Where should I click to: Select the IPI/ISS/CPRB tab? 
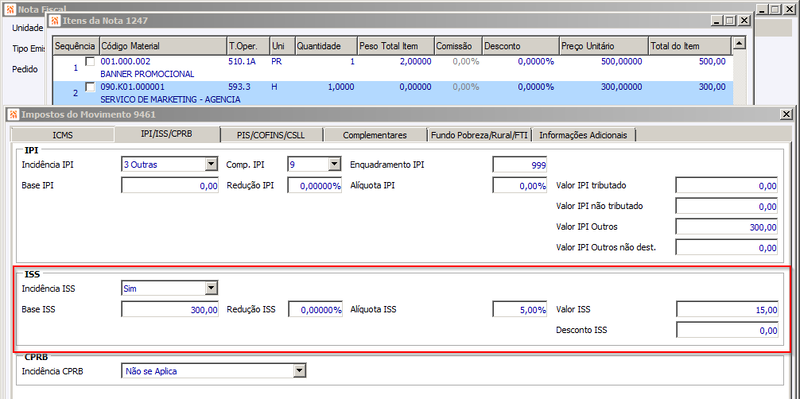(x=167, y=135)
